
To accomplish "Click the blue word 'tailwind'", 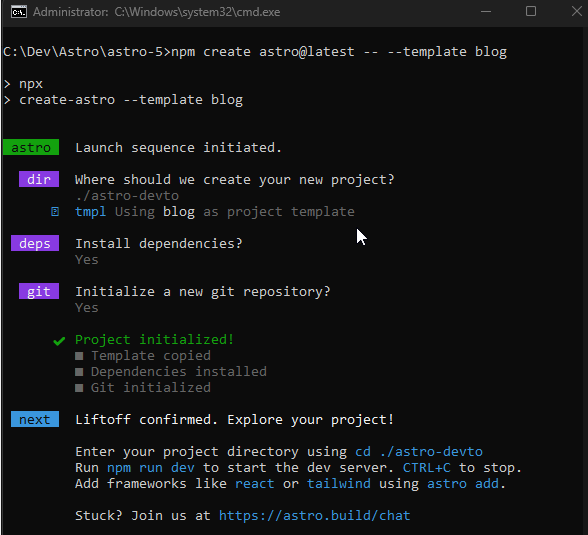I will (339, 484).
